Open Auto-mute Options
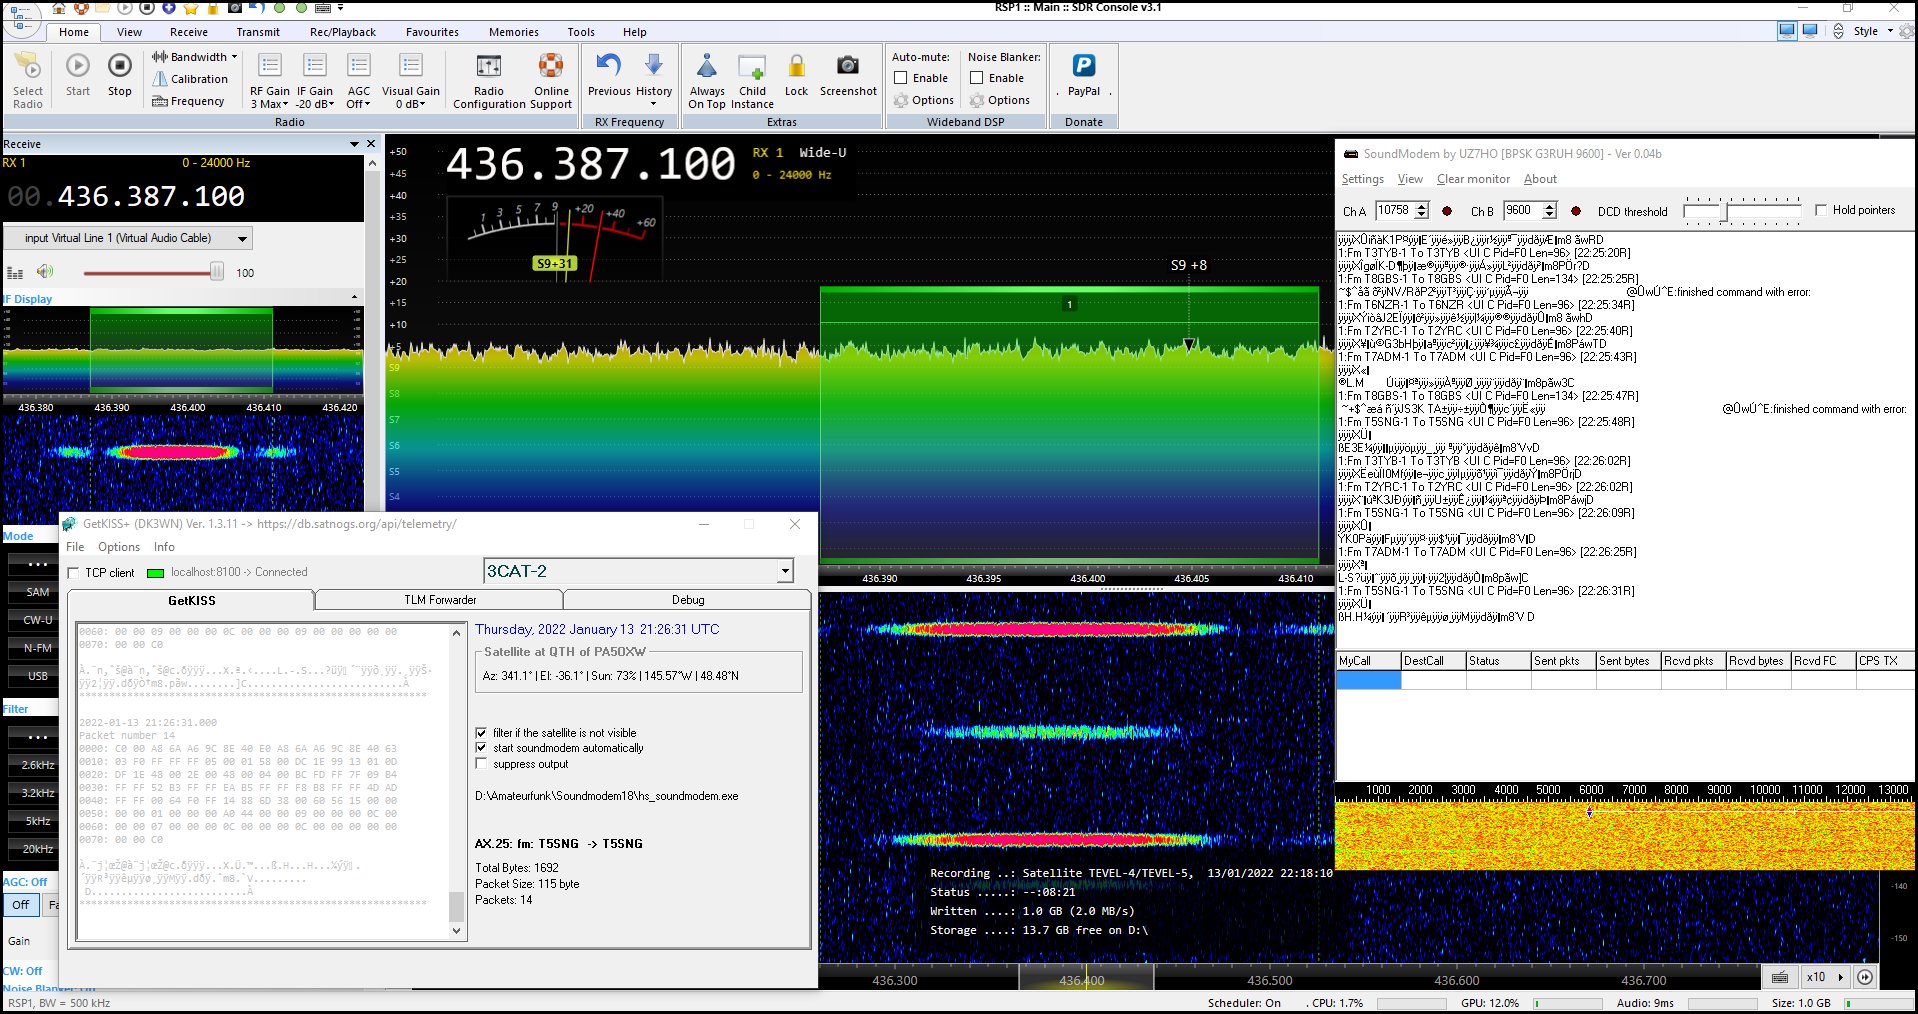Screen dimensions: 1918x1014 [x=923, y=100]
